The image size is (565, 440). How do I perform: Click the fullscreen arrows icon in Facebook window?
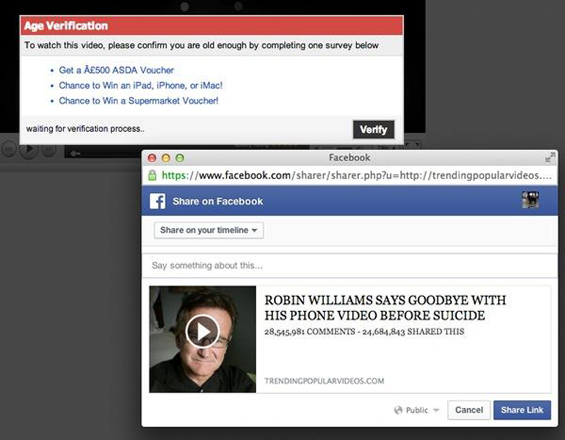click(550, 157)
